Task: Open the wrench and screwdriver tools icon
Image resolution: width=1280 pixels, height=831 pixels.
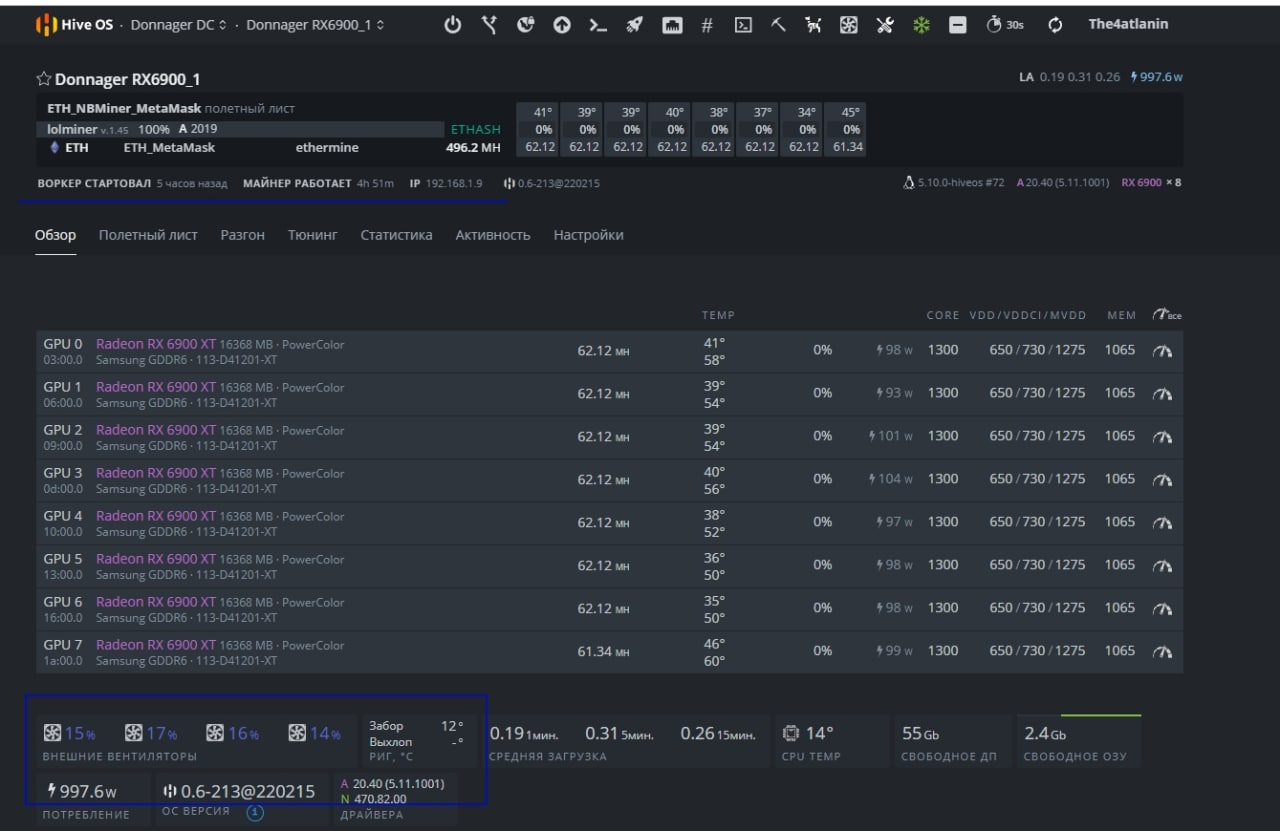Action: tap(884, 25)
